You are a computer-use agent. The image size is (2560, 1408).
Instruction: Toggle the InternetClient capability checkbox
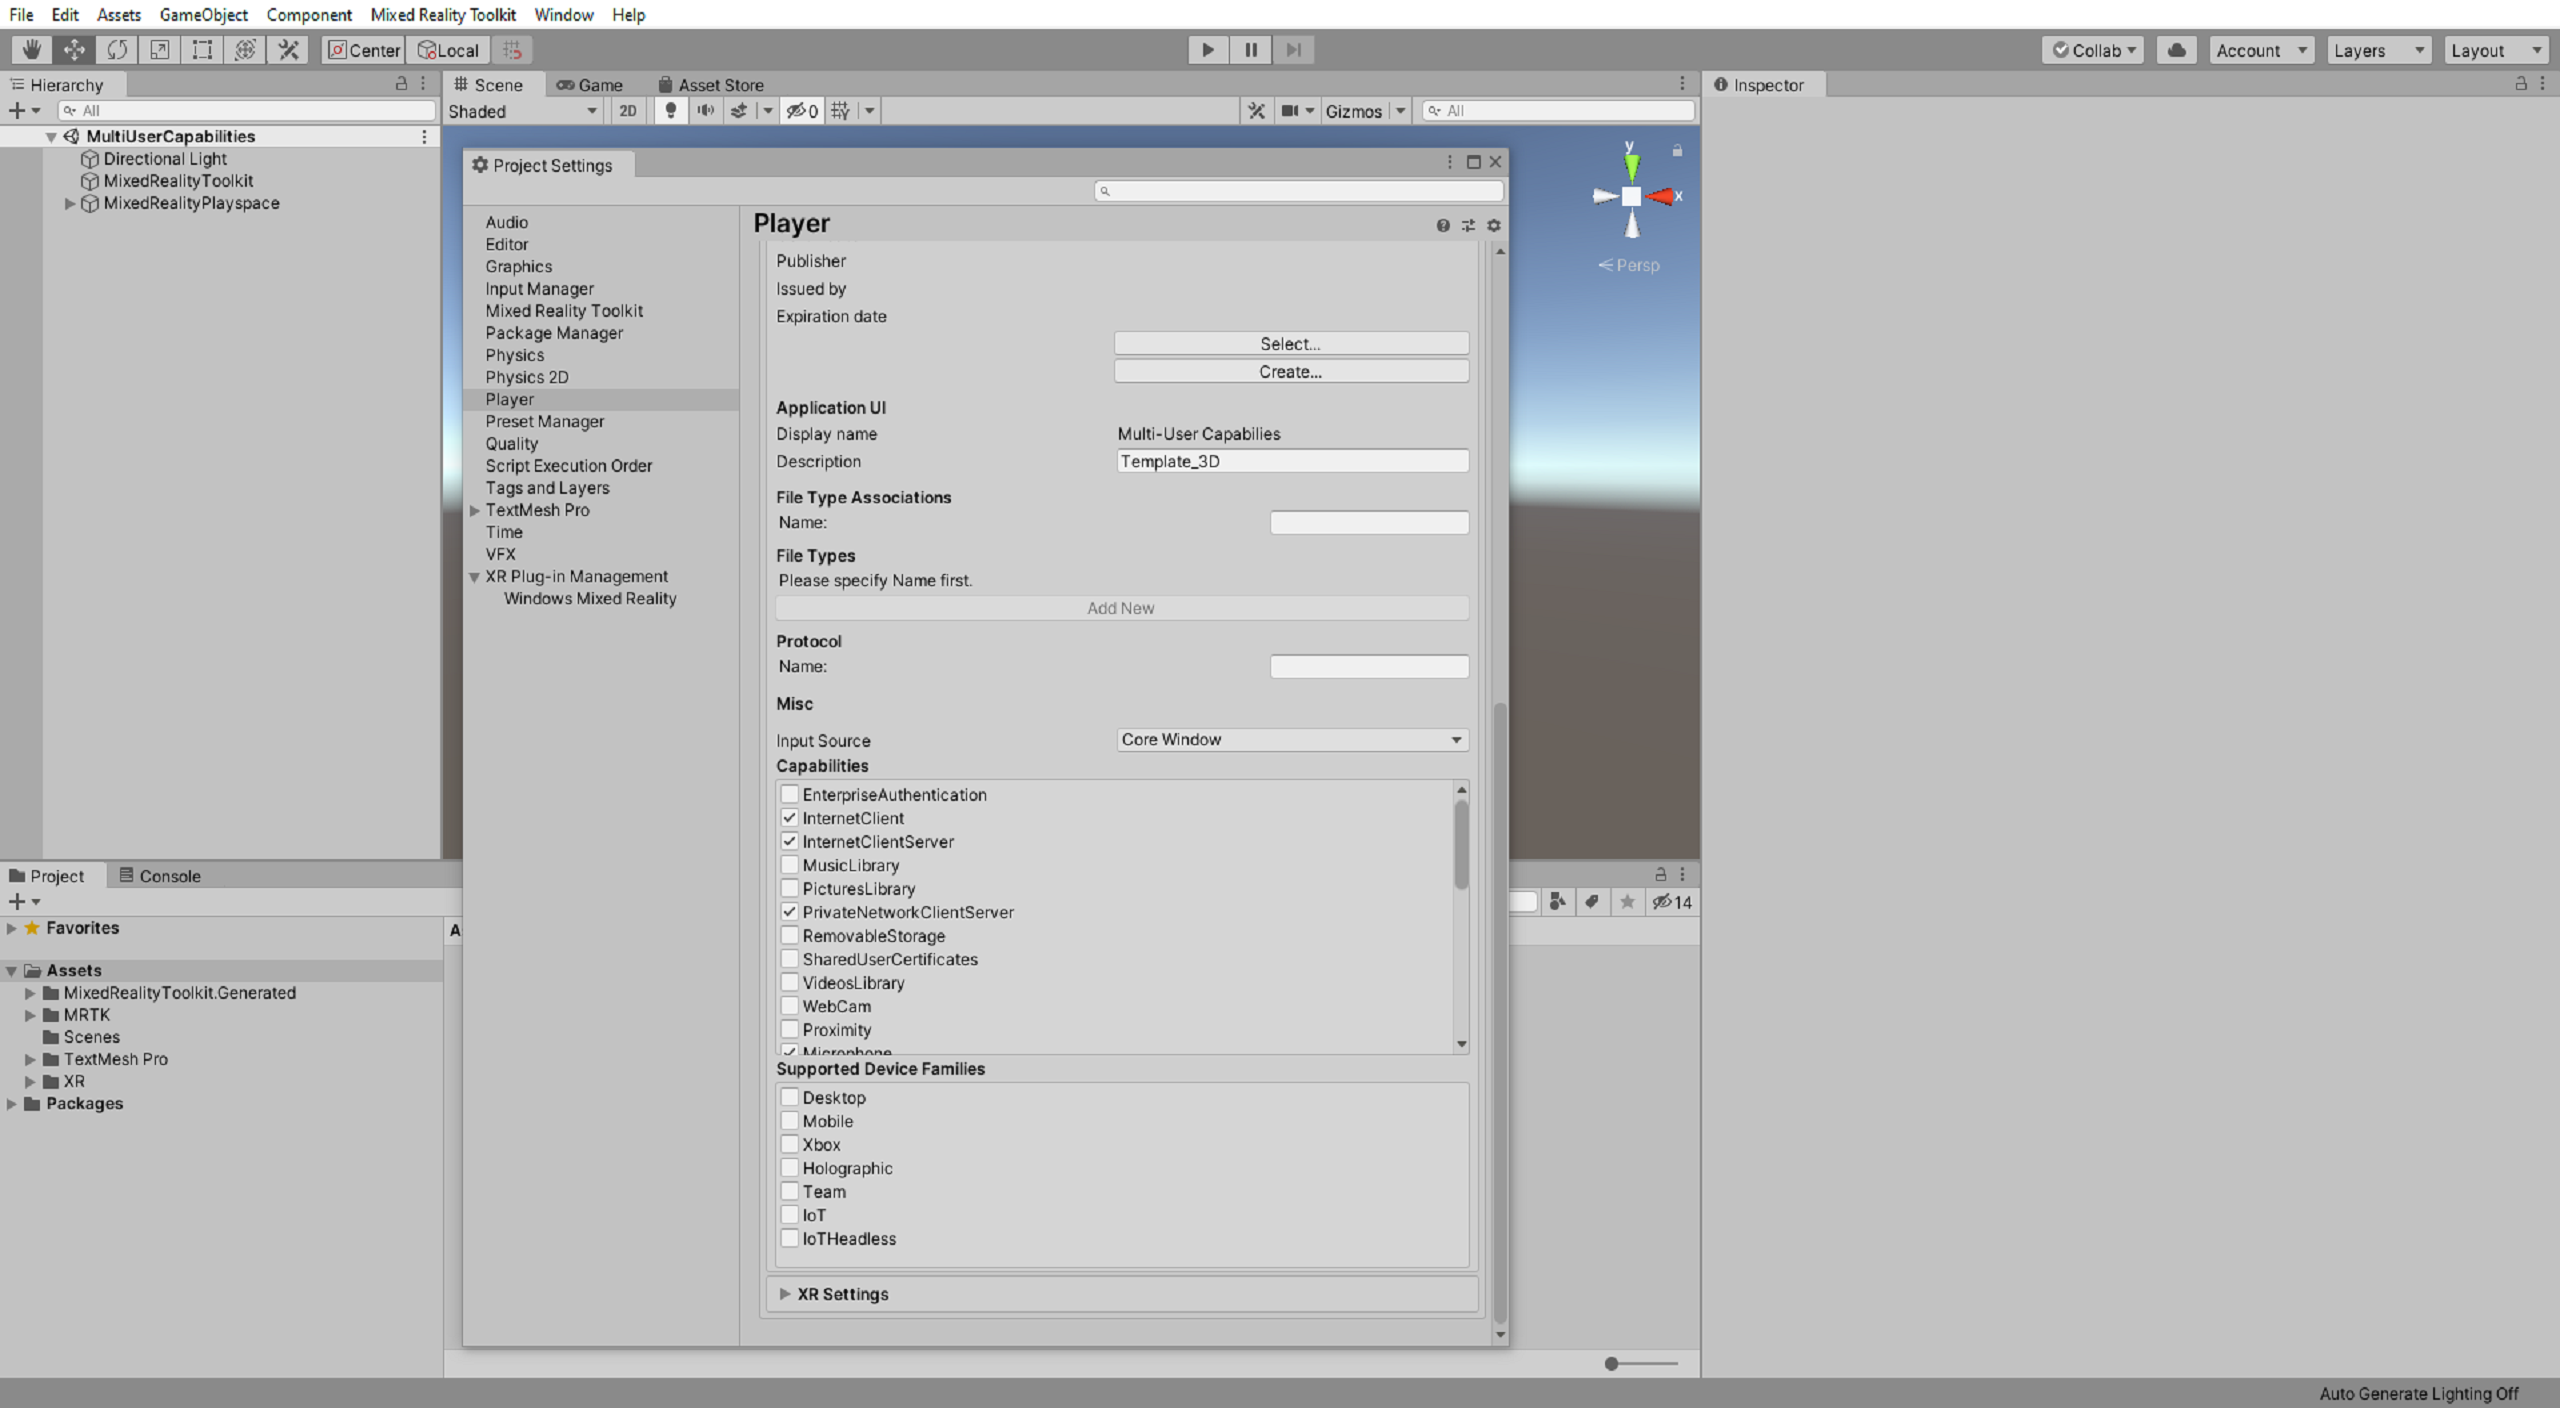tap(790, 817)
